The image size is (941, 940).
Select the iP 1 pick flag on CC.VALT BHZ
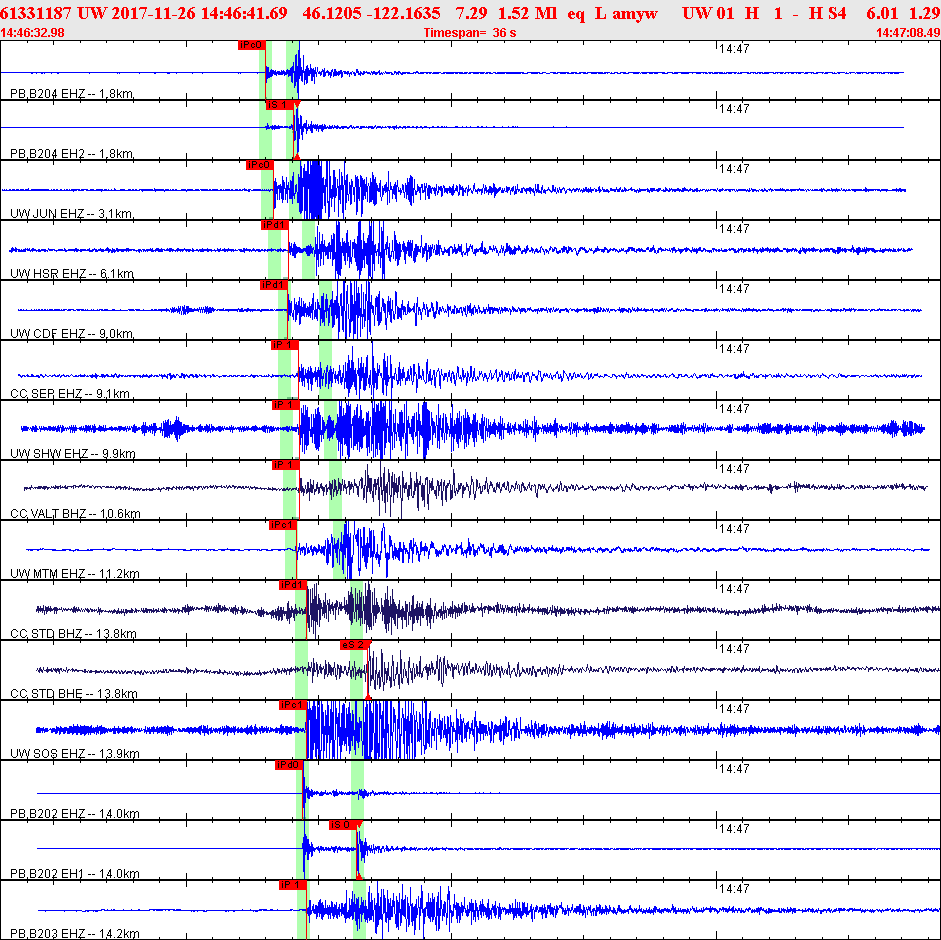click(x=285, y=465)
